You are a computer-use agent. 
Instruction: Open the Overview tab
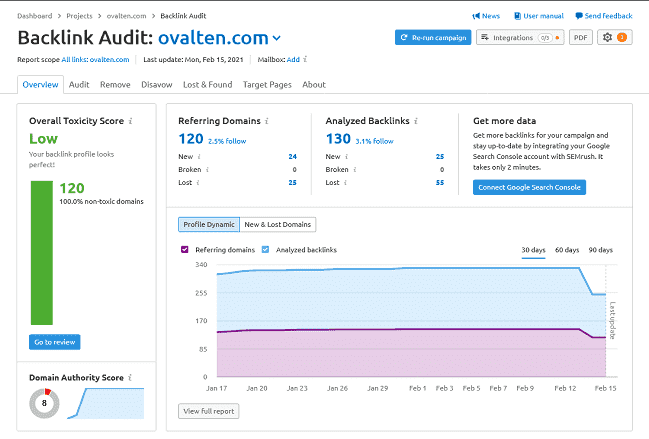pos(40,84)
